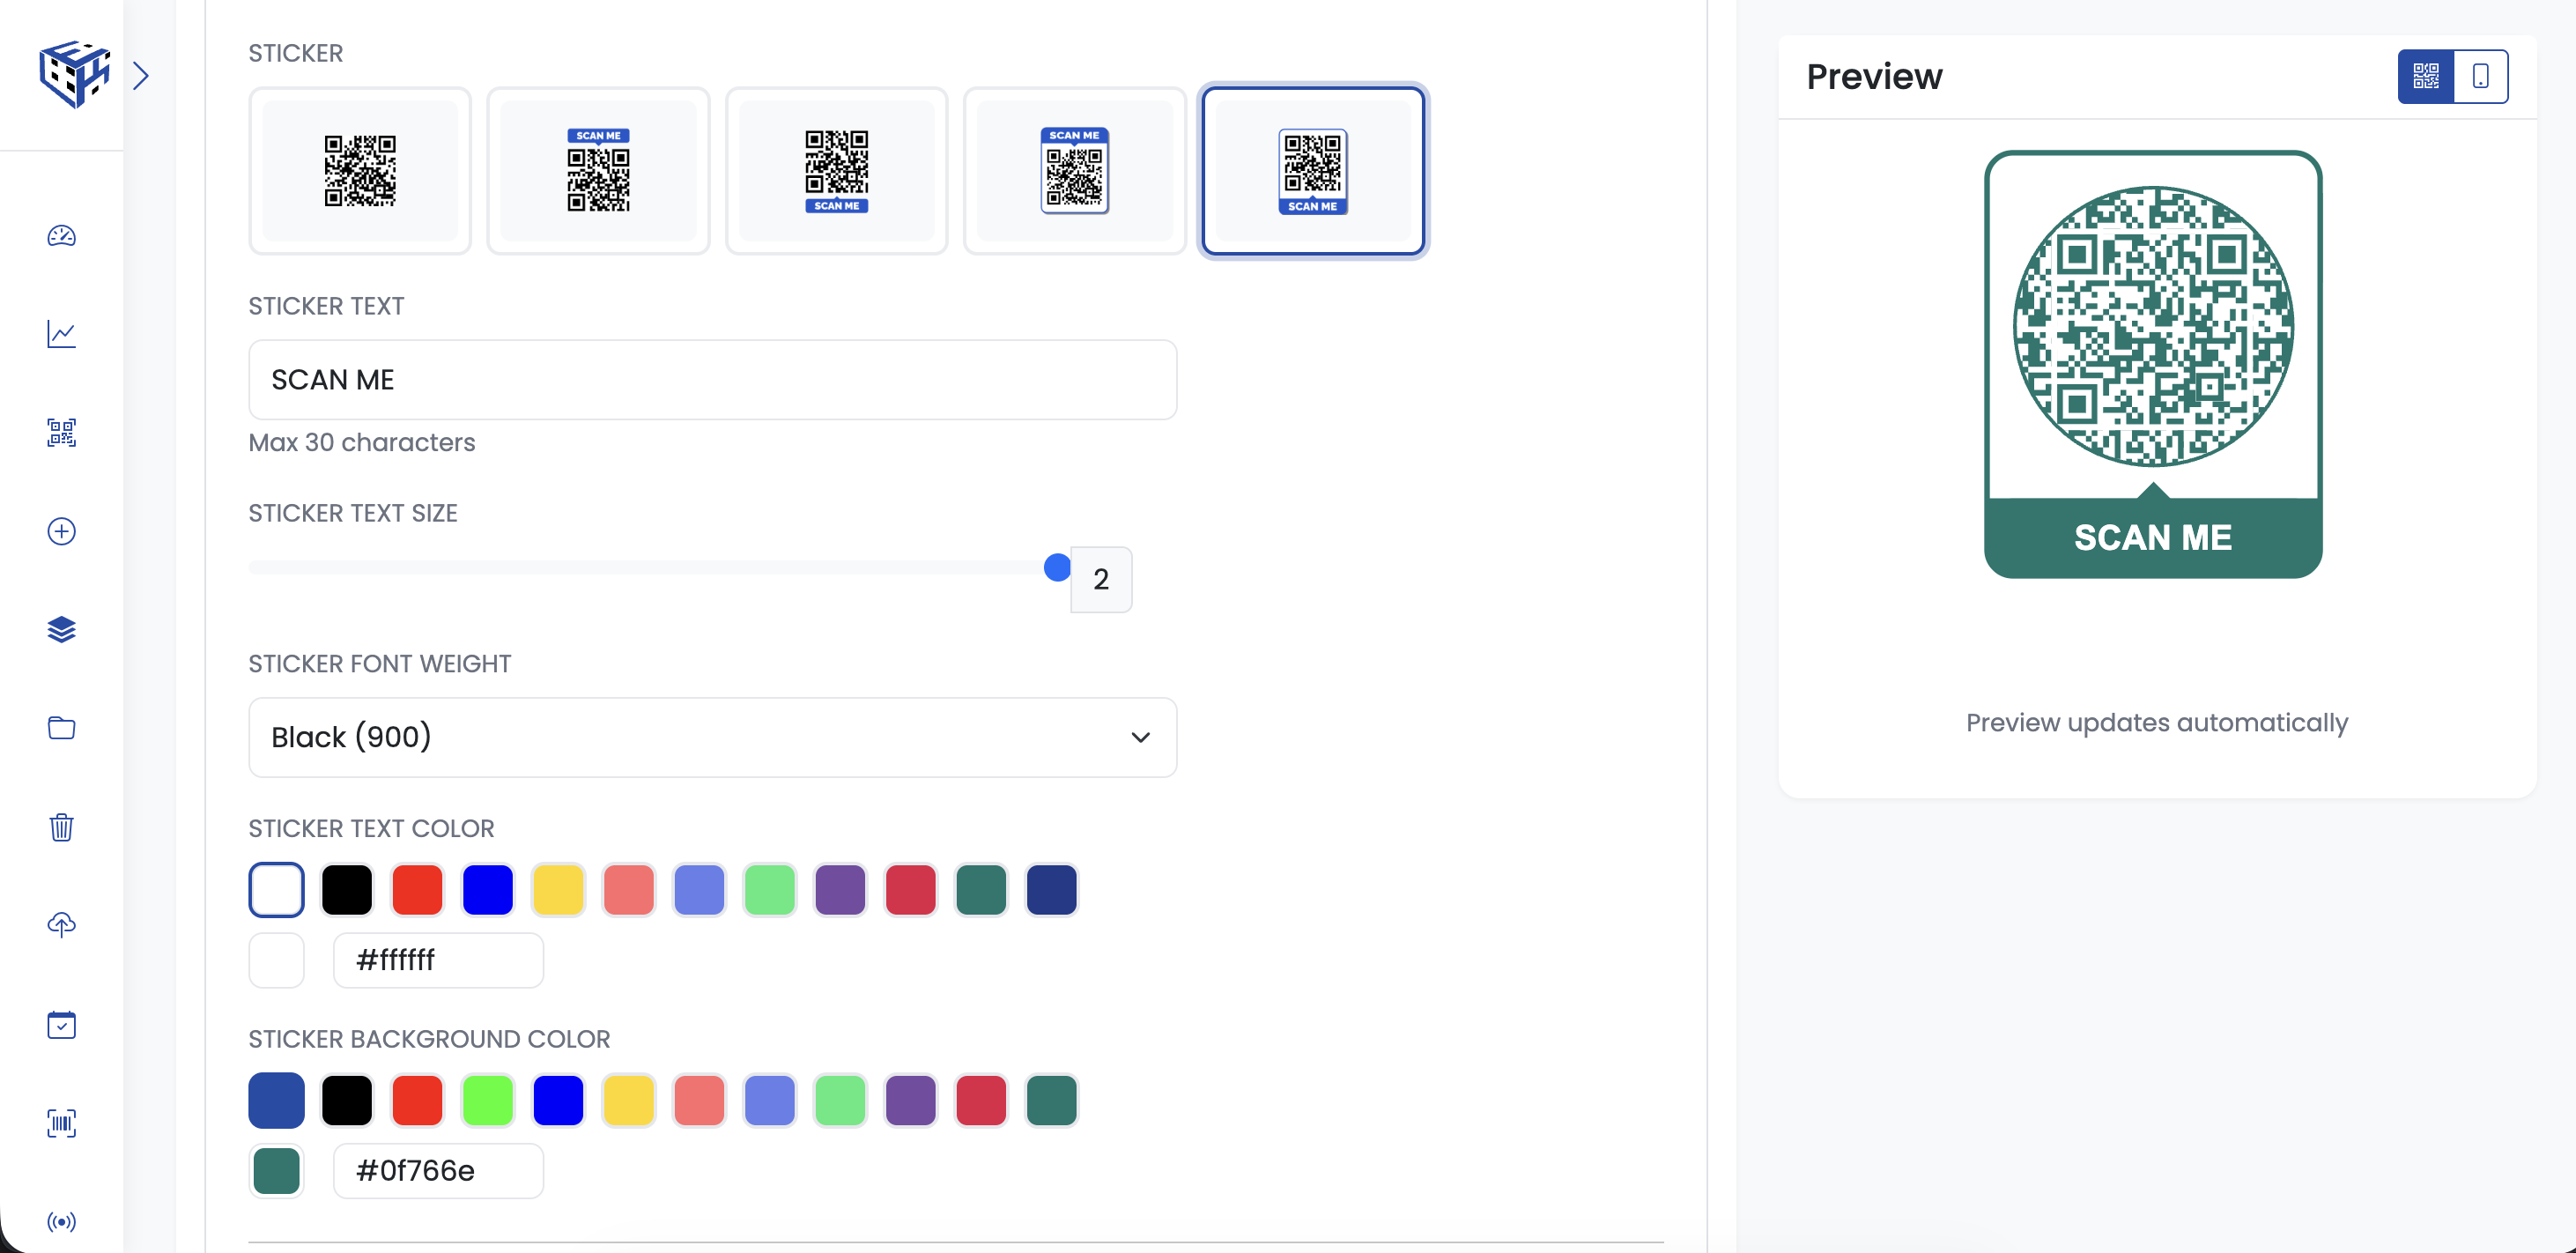Select the plain QR sticker with no label
The height and width of the screenshot is (1253, 2576).
point(360,171)
